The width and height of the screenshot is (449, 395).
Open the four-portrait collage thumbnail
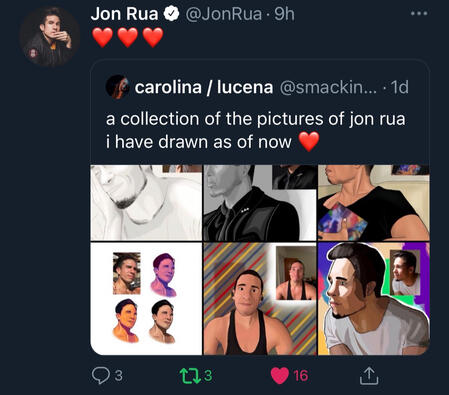(x=146, y=299)
